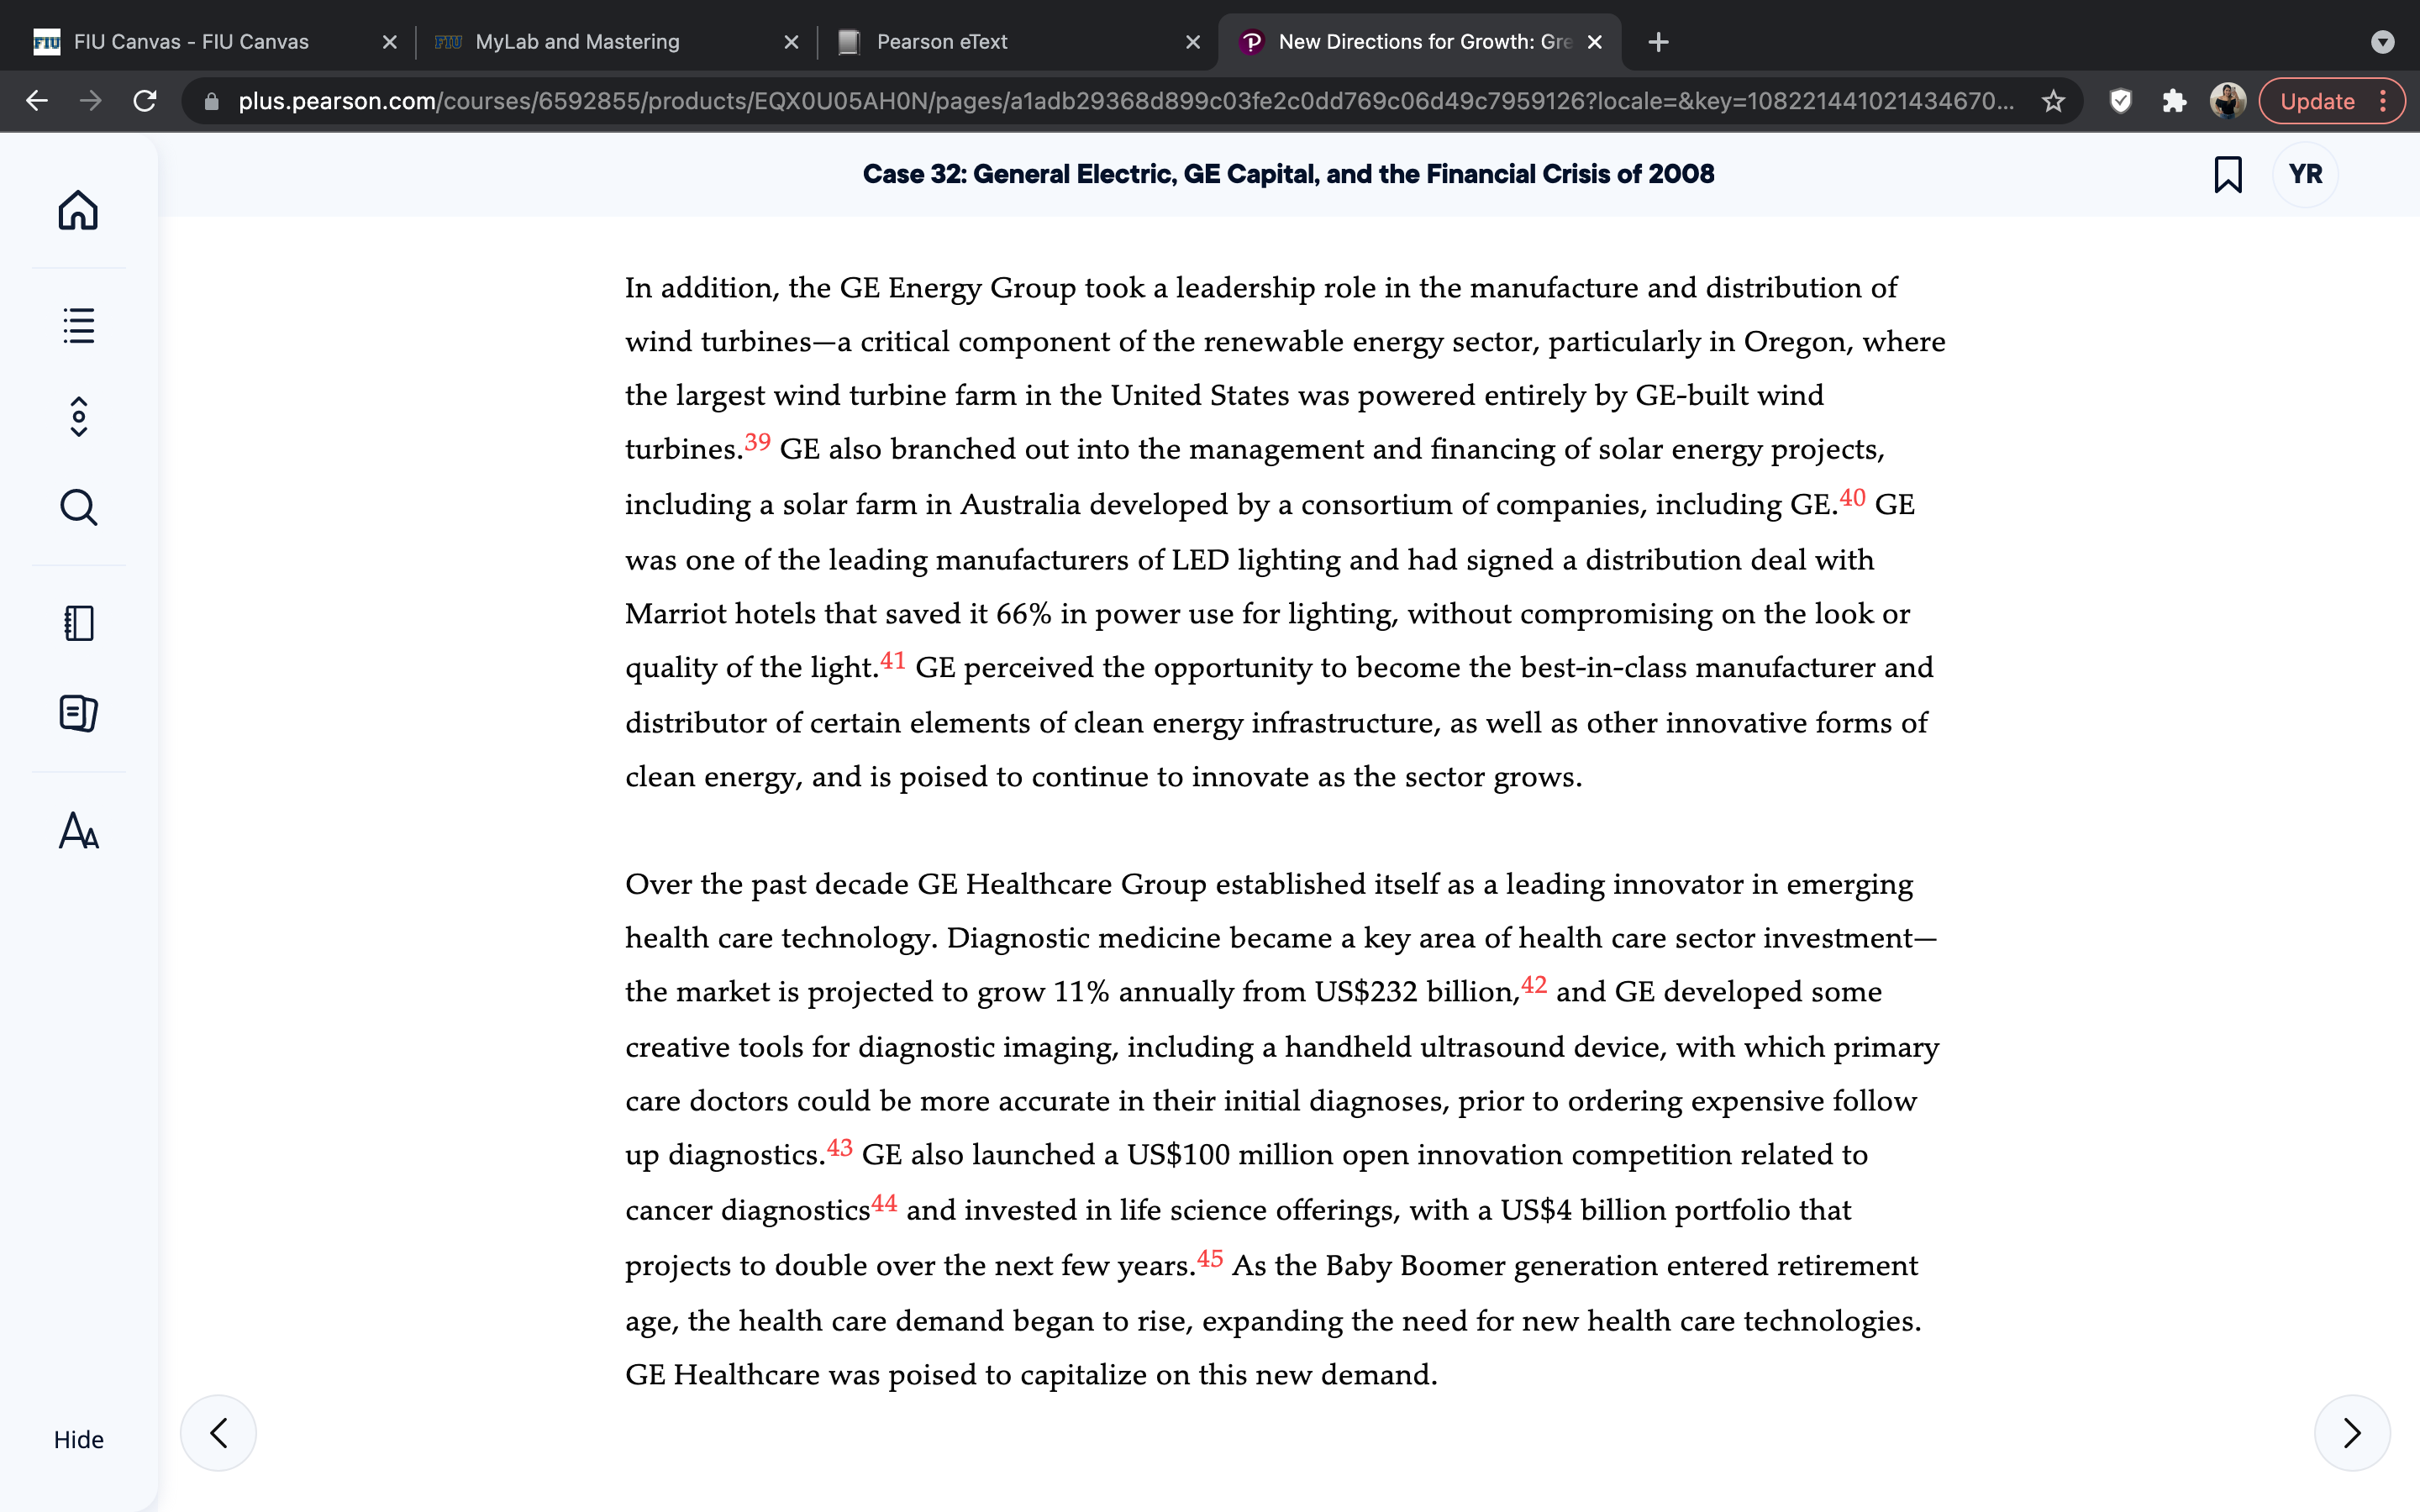Open the eText home icon
The image size is (2420, 1512).
78,210
